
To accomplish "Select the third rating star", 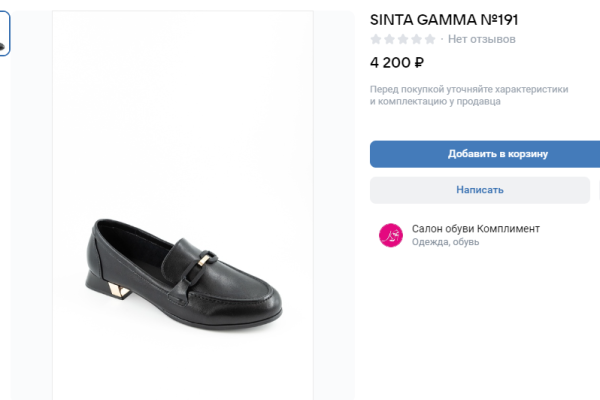I will [403, 39].
